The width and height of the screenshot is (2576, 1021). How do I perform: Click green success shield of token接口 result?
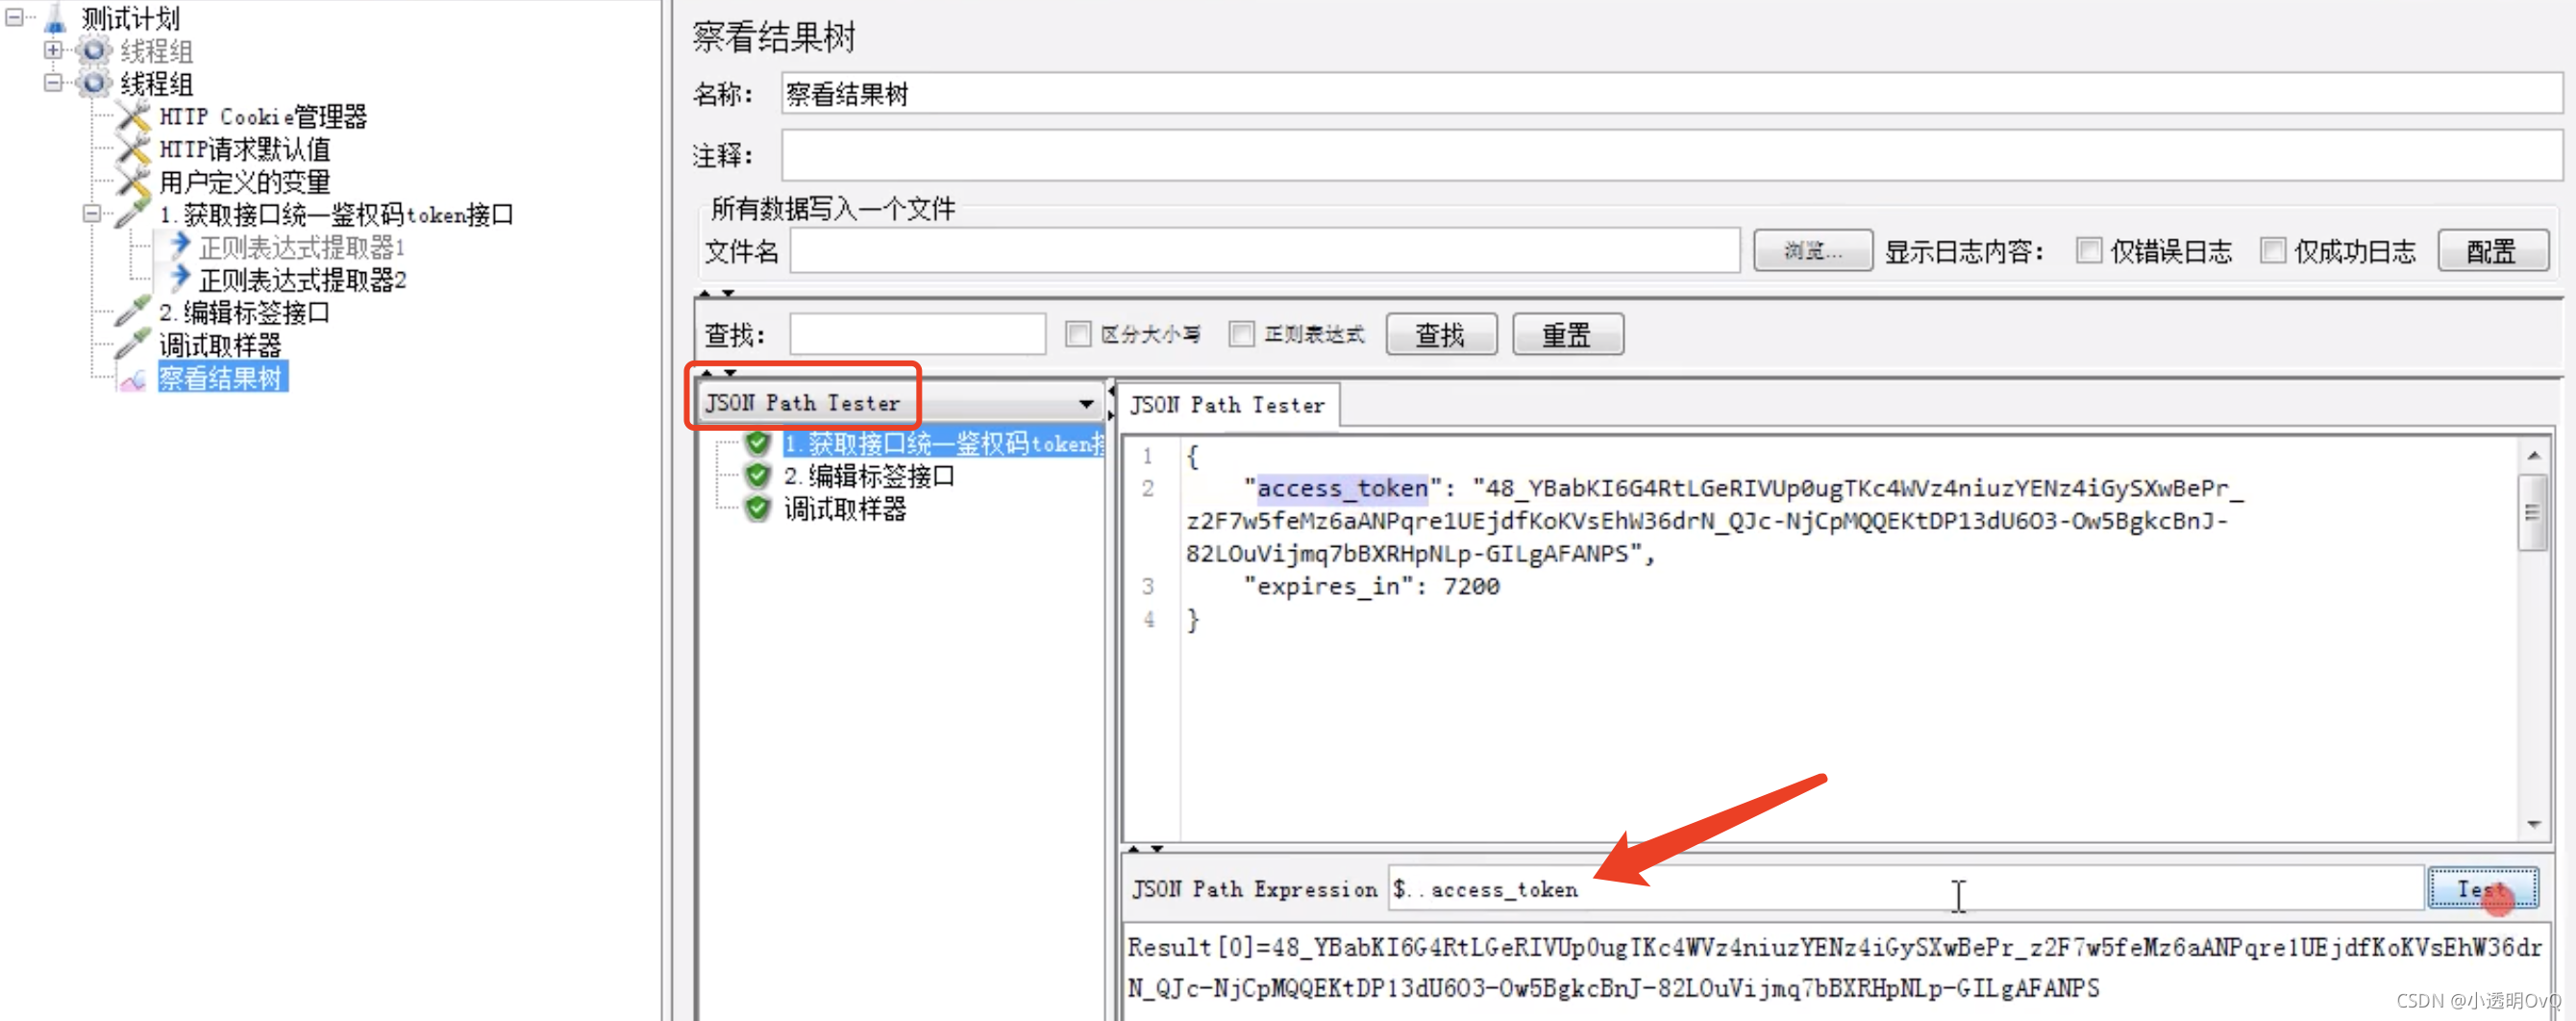tap(758, 443)
